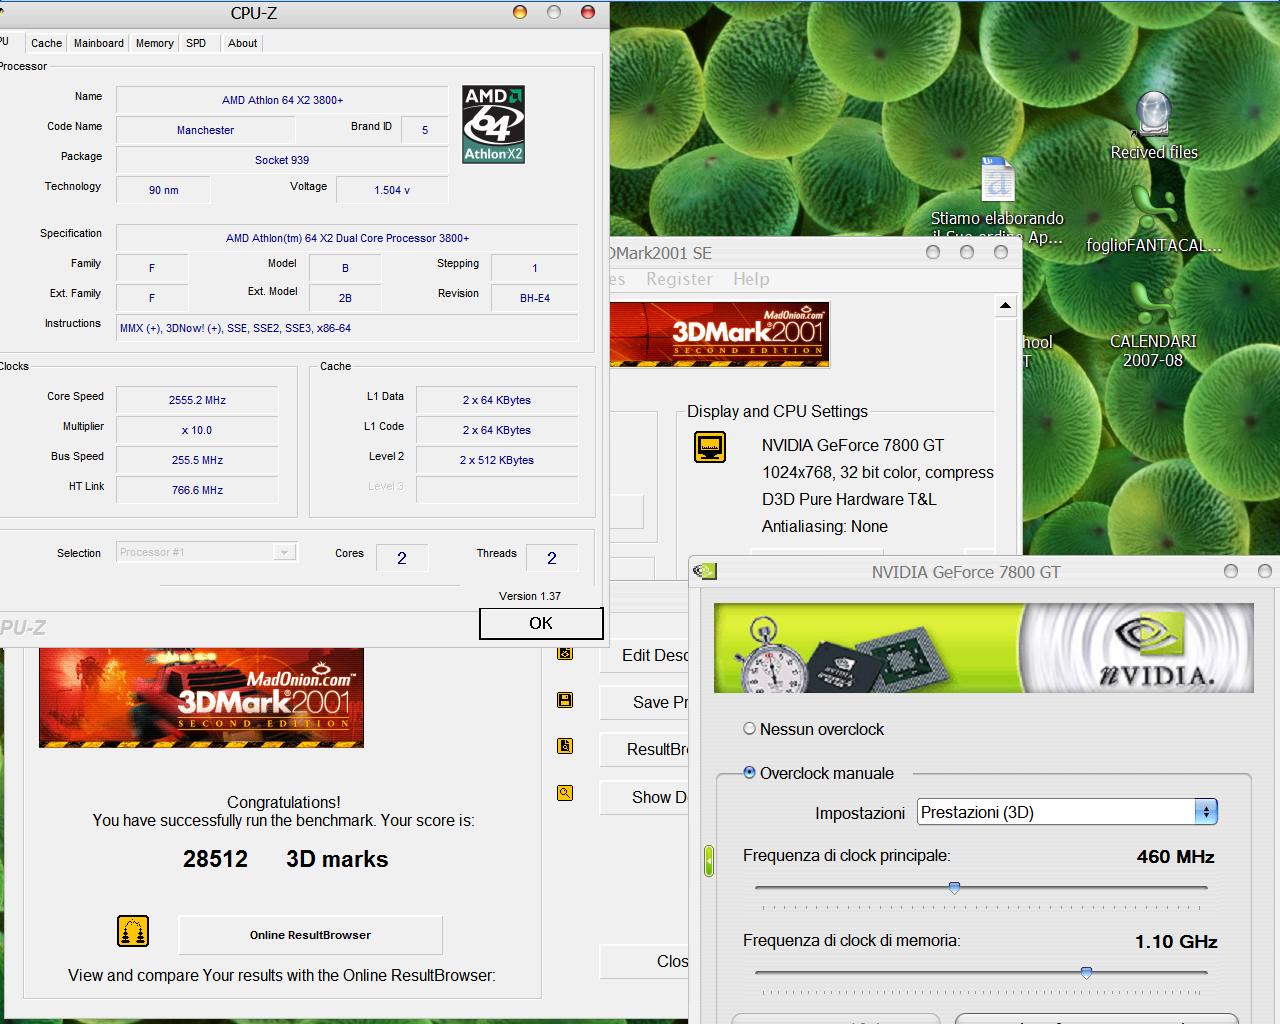This screenshot has width=1280, height=1024.
Task: Click the Level 2 cache value 2 x 512 KBytes
Action: [497, 460]
